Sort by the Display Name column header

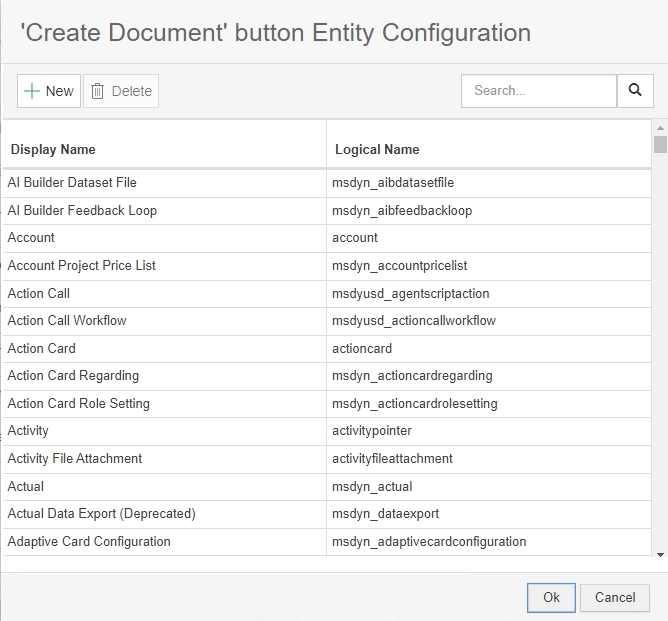tap(52, 149)
